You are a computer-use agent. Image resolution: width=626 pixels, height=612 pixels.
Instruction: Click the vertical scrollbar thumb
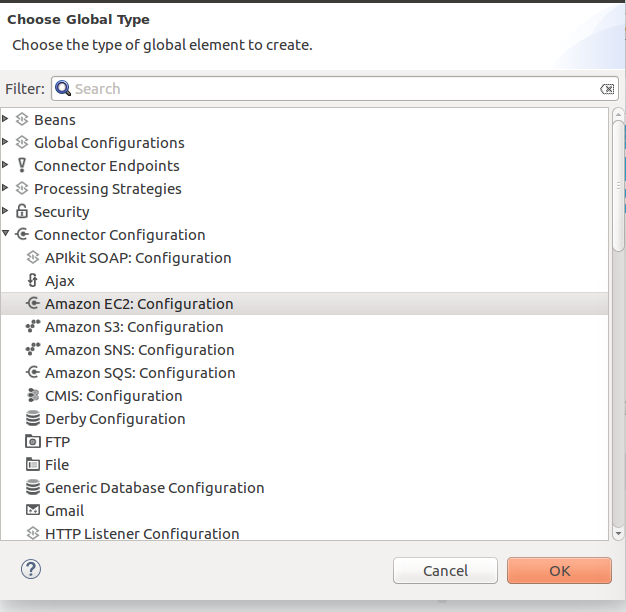(618, 186)
